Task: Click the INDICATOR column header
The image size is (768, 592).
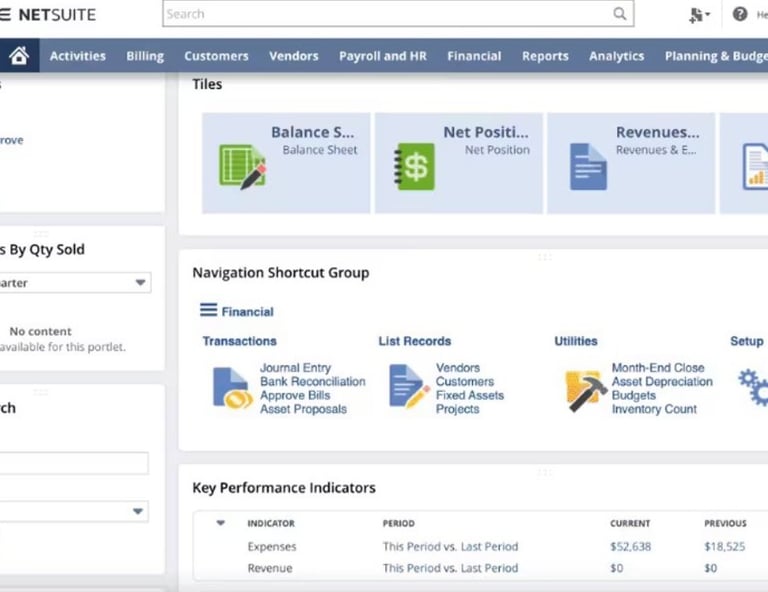Action: tap(271, 523)
